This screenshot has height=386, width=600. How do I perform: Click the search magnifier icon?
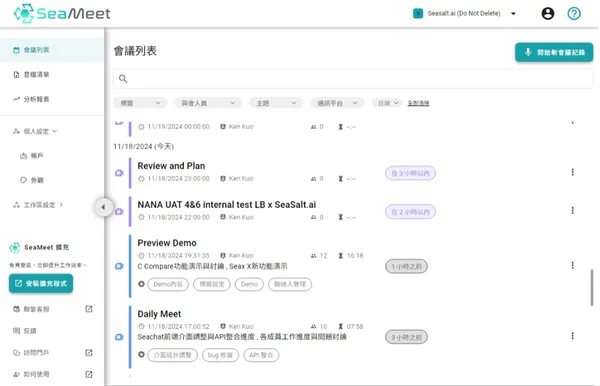[x=123, y=79]
